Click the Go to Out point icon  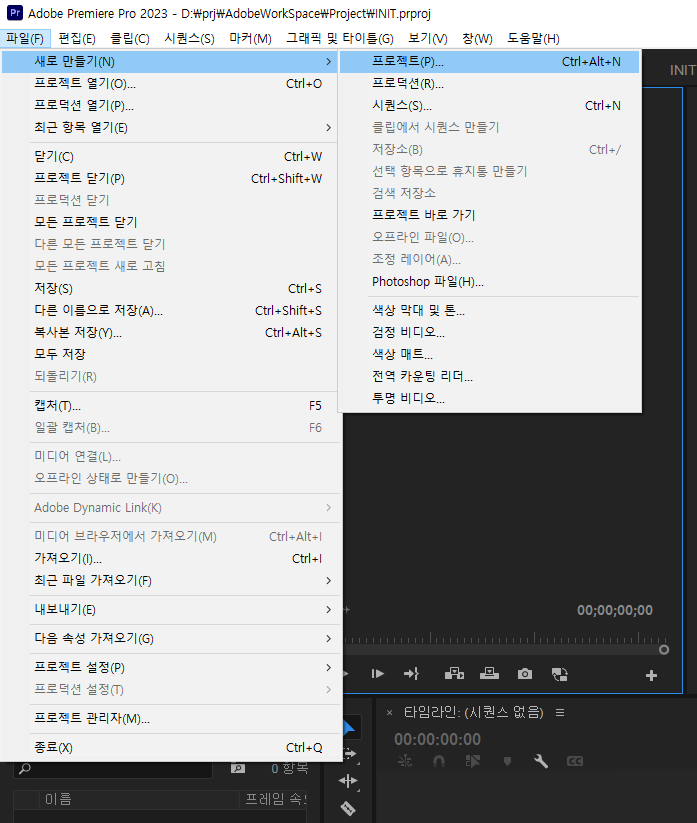[411, 674]
